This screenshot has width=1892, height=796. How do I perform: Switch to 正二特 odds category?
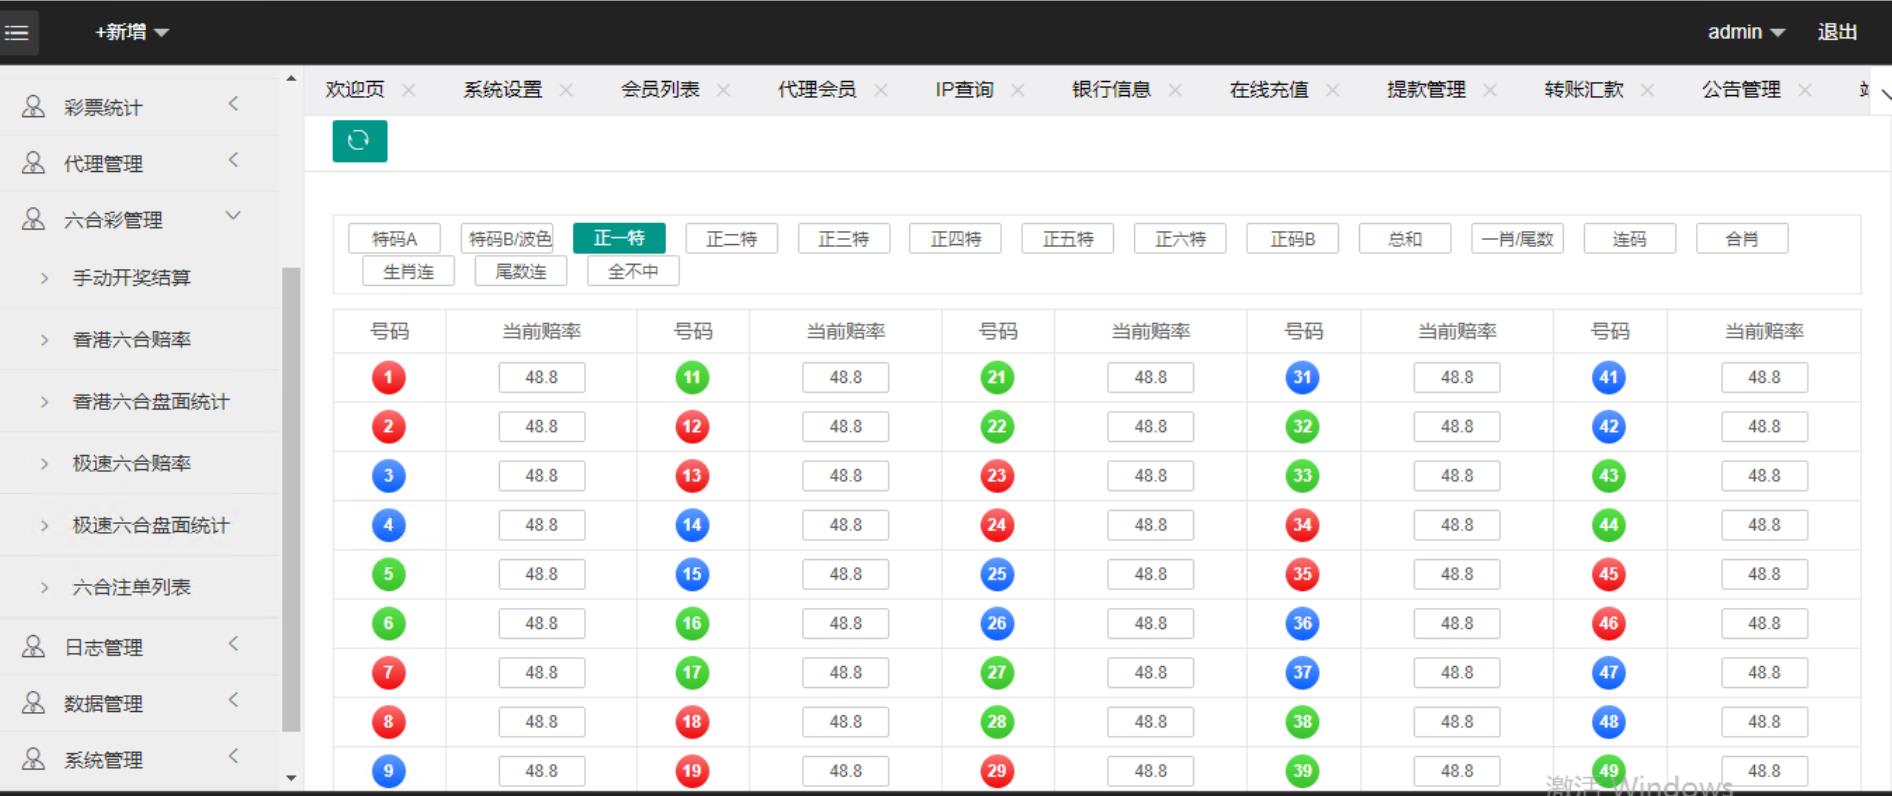tap(731, 239)
